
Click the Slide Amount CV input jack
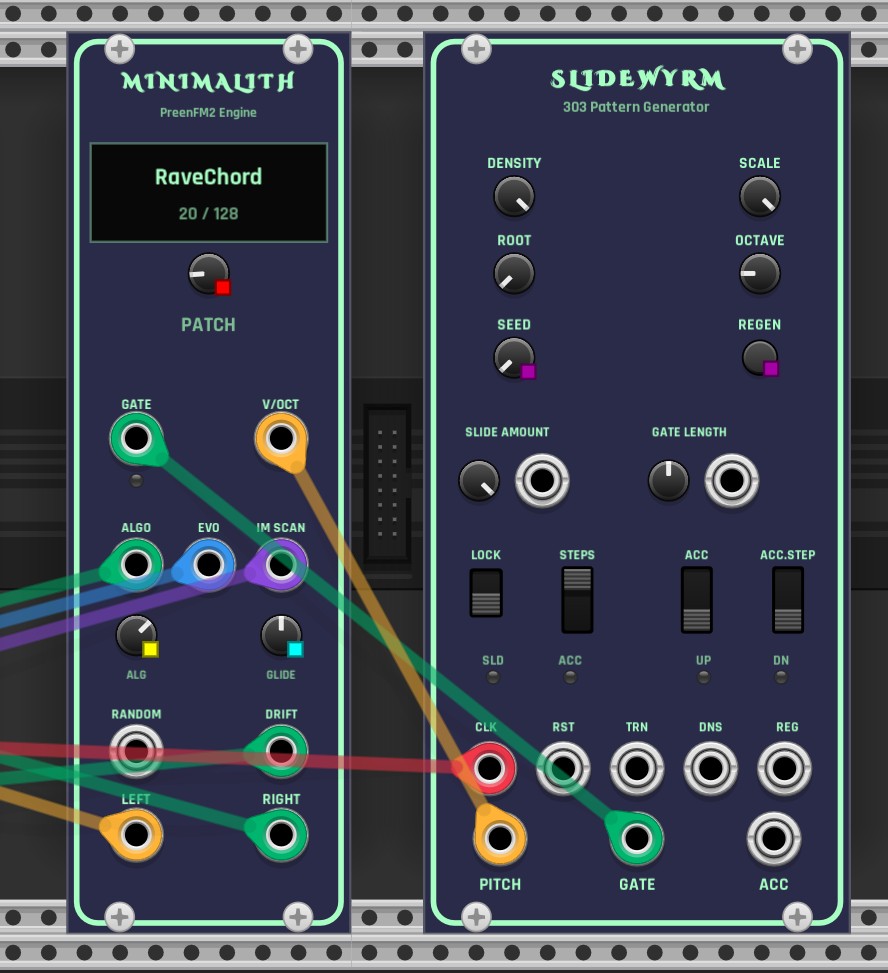click(x=542, y=481)
